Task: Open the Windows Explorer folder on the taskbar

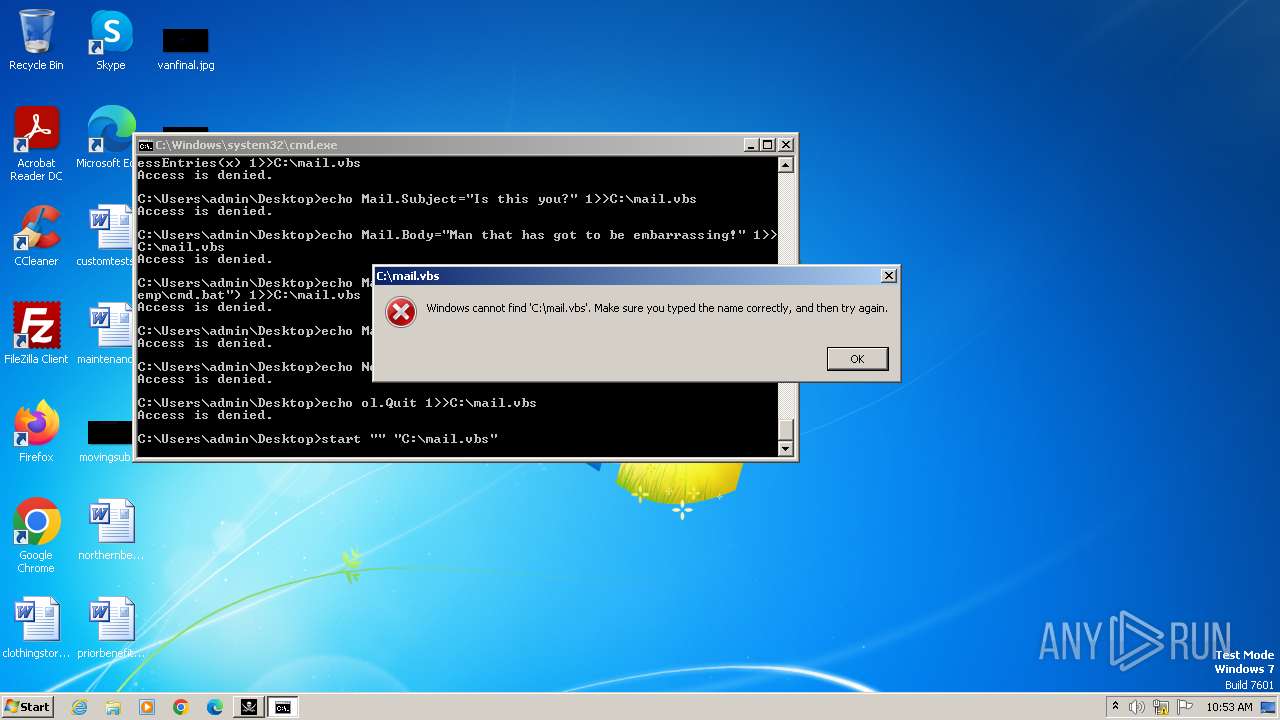Action: pos(113,707)
